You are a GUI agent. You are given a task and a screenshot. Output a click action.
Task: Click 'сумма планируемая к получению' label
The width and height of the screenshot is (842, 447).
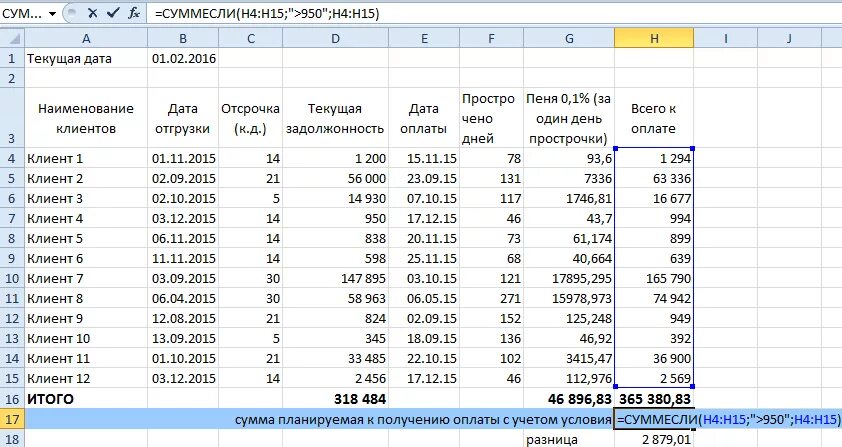[x=423, y=419]
